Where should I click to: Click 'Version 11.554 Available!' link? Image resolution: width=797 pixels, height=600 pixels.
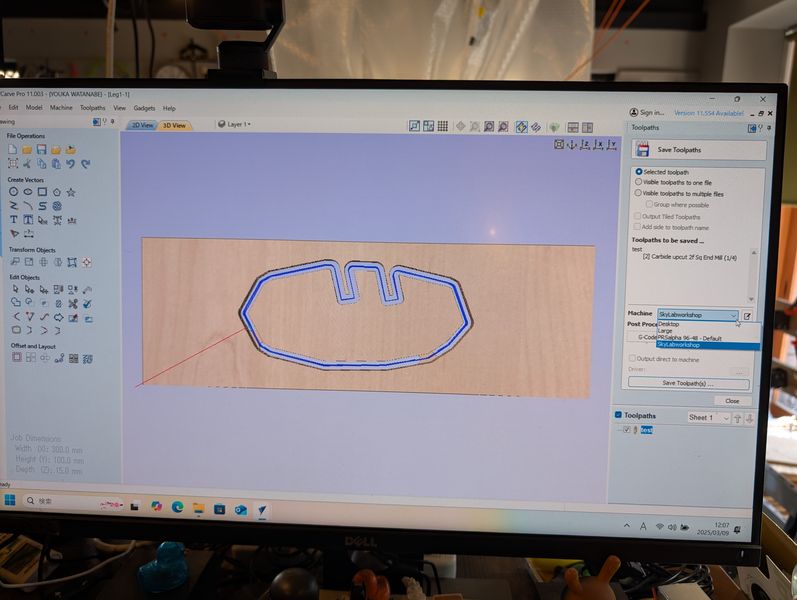(709, 113)
